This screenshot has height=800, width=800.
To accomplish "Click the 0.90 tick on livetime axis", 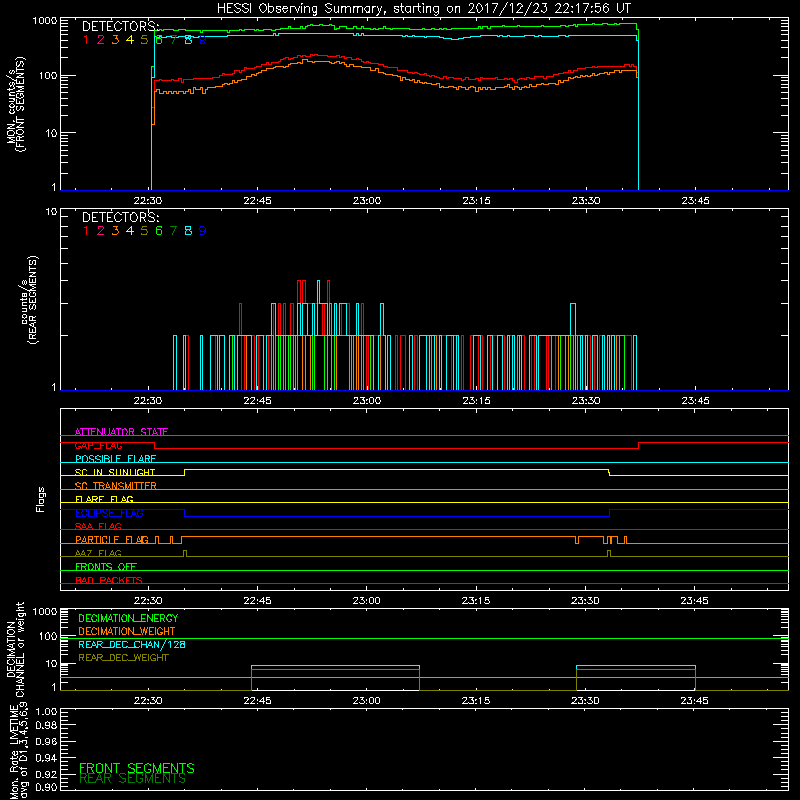I will point(46,787).
